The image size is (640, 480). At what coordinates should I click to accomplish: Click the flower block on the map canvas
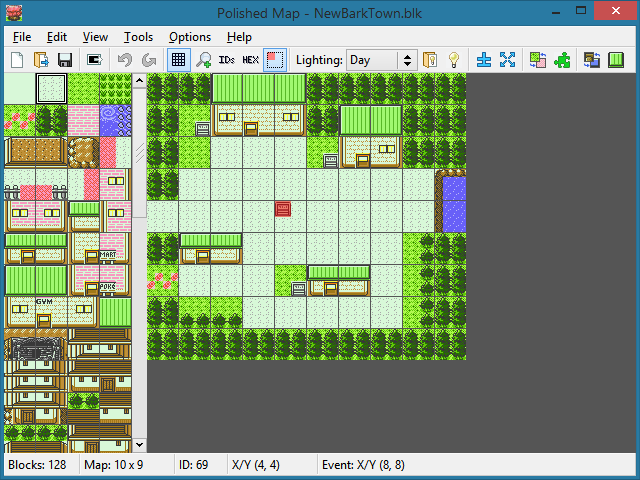click(x=162, y=280)
